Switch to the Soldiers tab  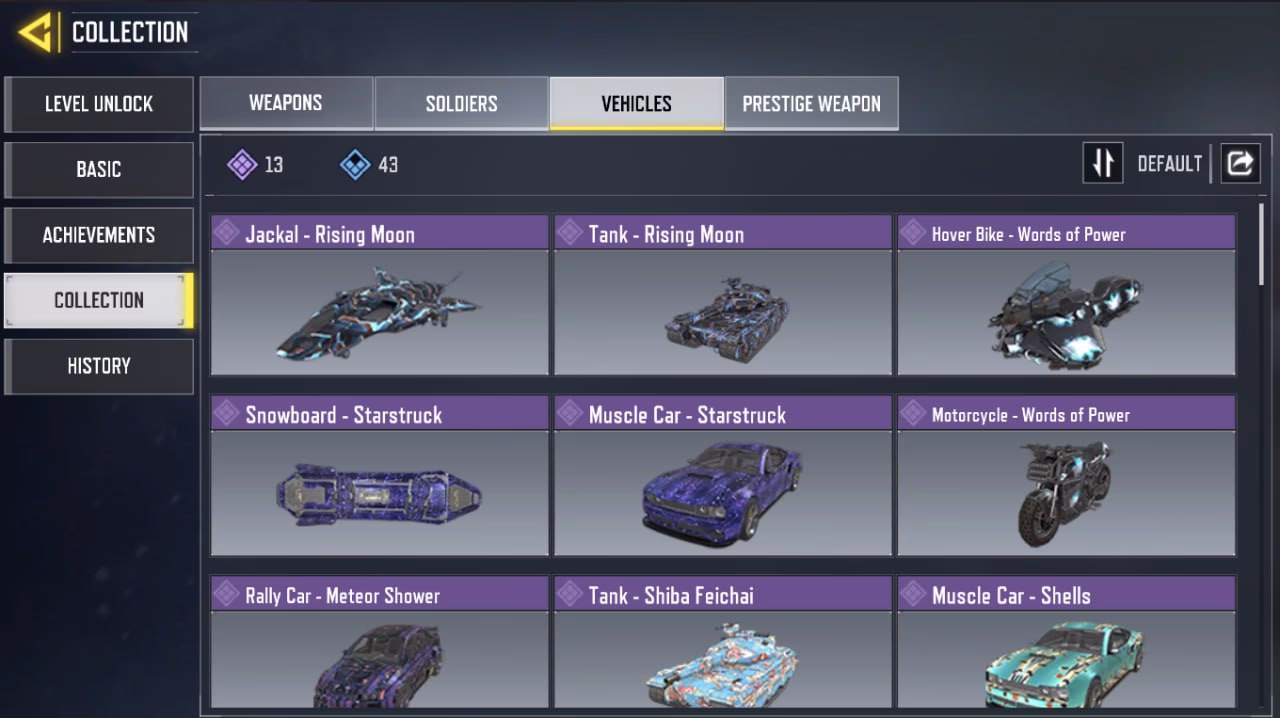pyautogui.click(x=461, y=103)
